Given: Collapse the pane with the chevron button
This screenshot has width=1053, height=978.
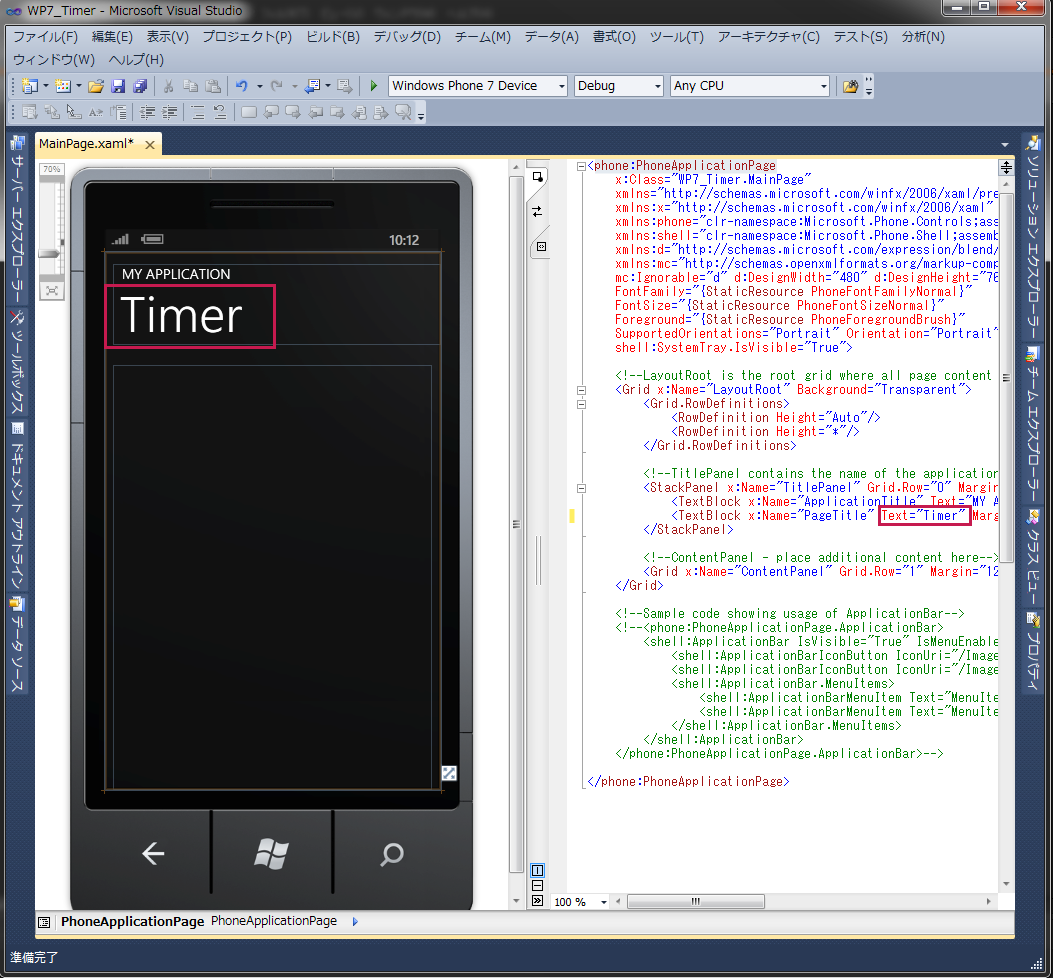Looking at the screenshot, I should (x=537, y=901).
